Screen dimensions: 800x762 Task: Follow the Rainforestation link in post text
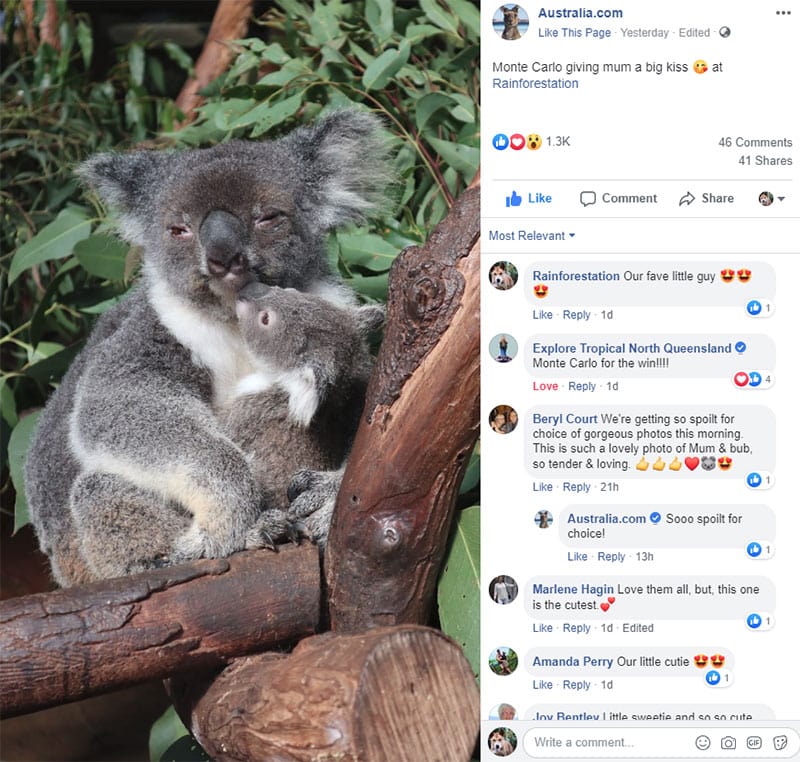point(535,84)
